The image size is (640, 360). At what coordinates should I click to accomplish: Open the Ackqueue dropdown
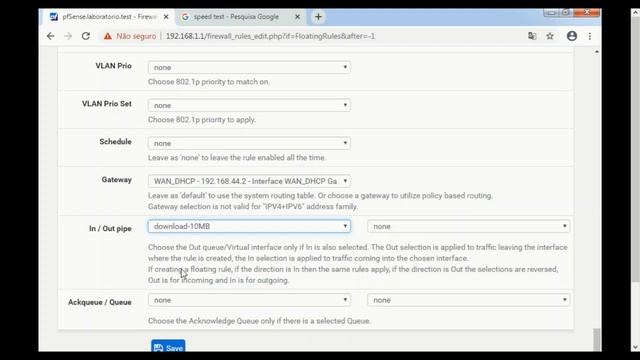click(x=249, y=300)
